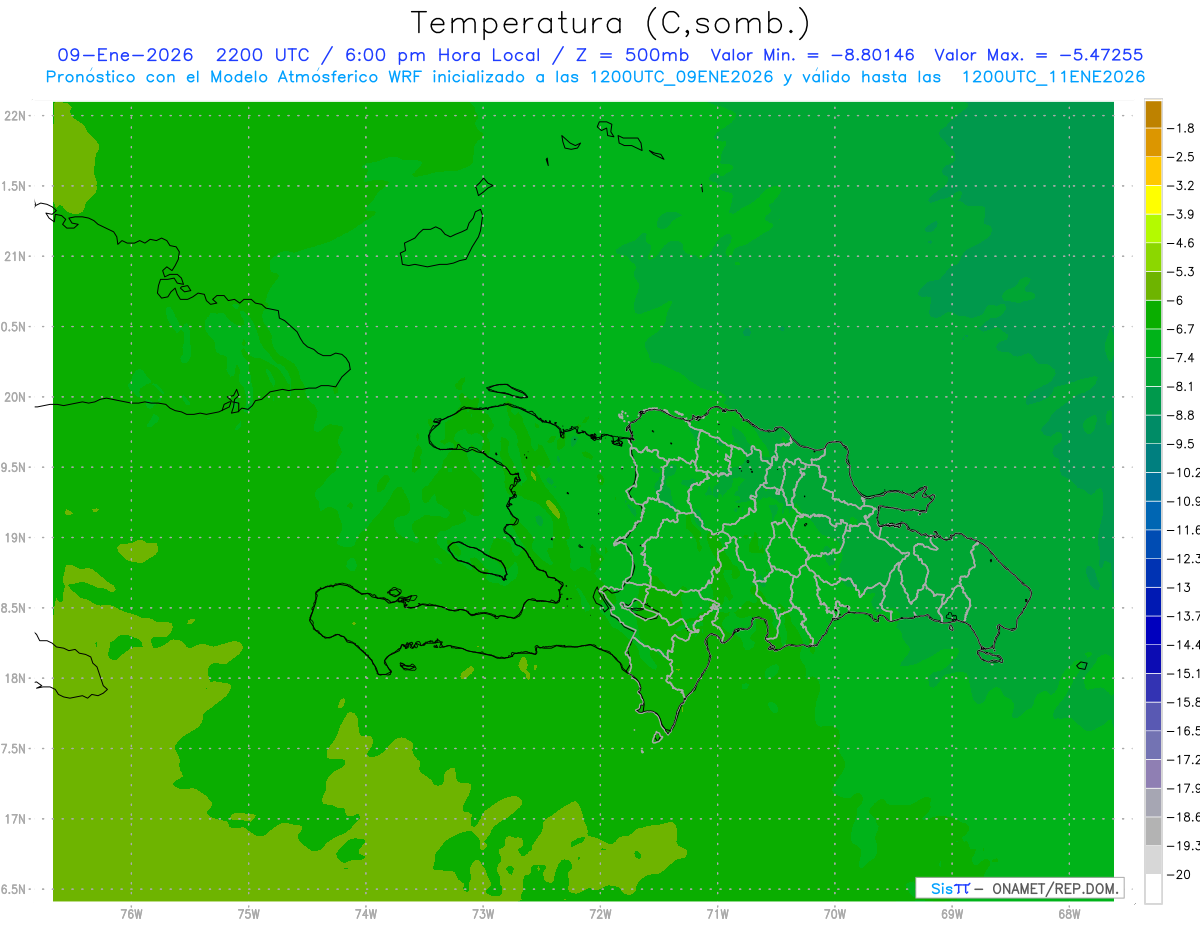The height and width of the screenshot is (927, 1200).
Task: Click the "-8.8" color scale value
Action: coord(1182,415)
